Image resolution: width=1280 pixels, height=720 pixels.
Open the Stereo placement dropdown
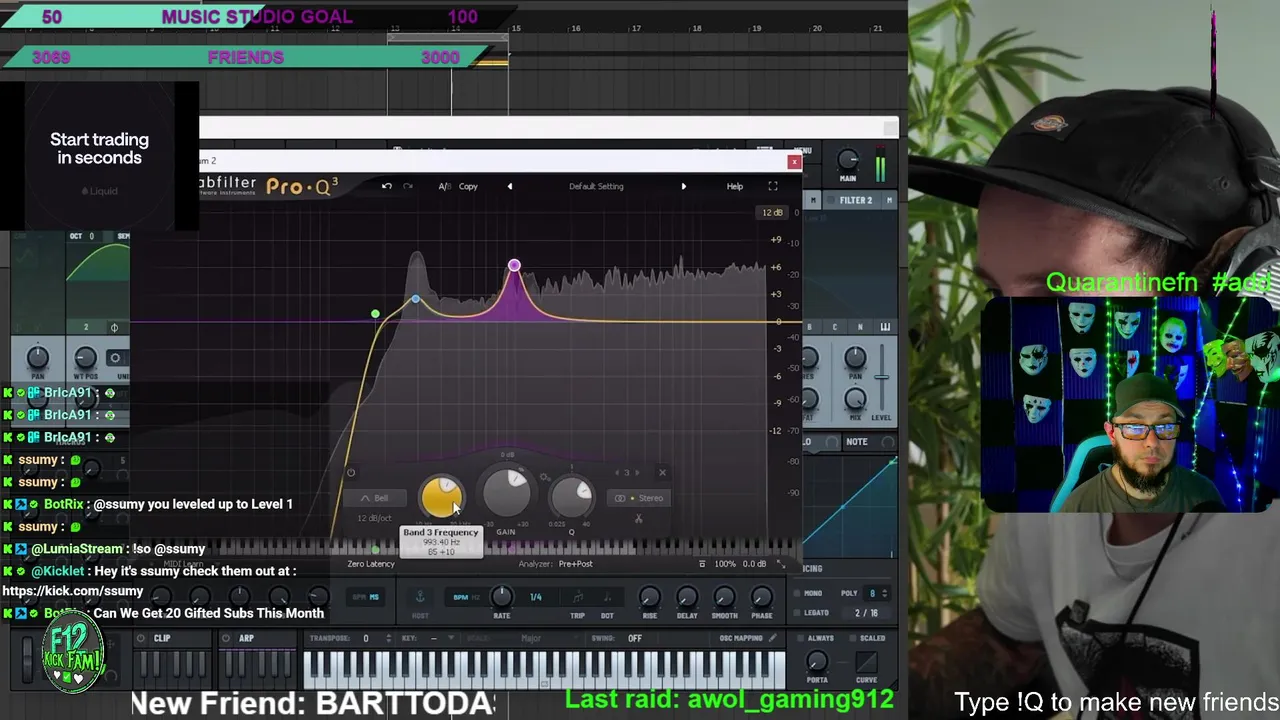tap(640, 498)
